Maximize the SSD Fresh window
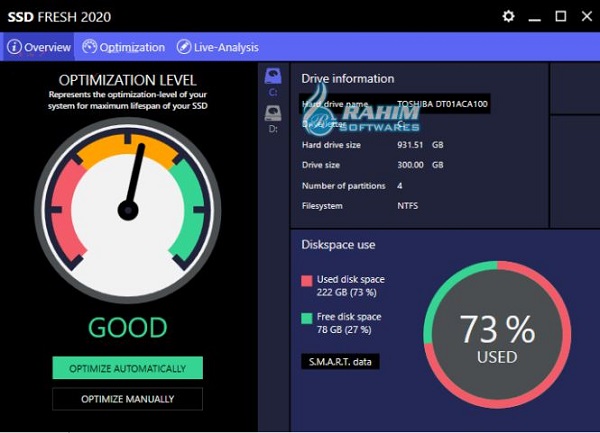This screenshot has width=600, height=433. pyautogui.click(x=561, y=16)
